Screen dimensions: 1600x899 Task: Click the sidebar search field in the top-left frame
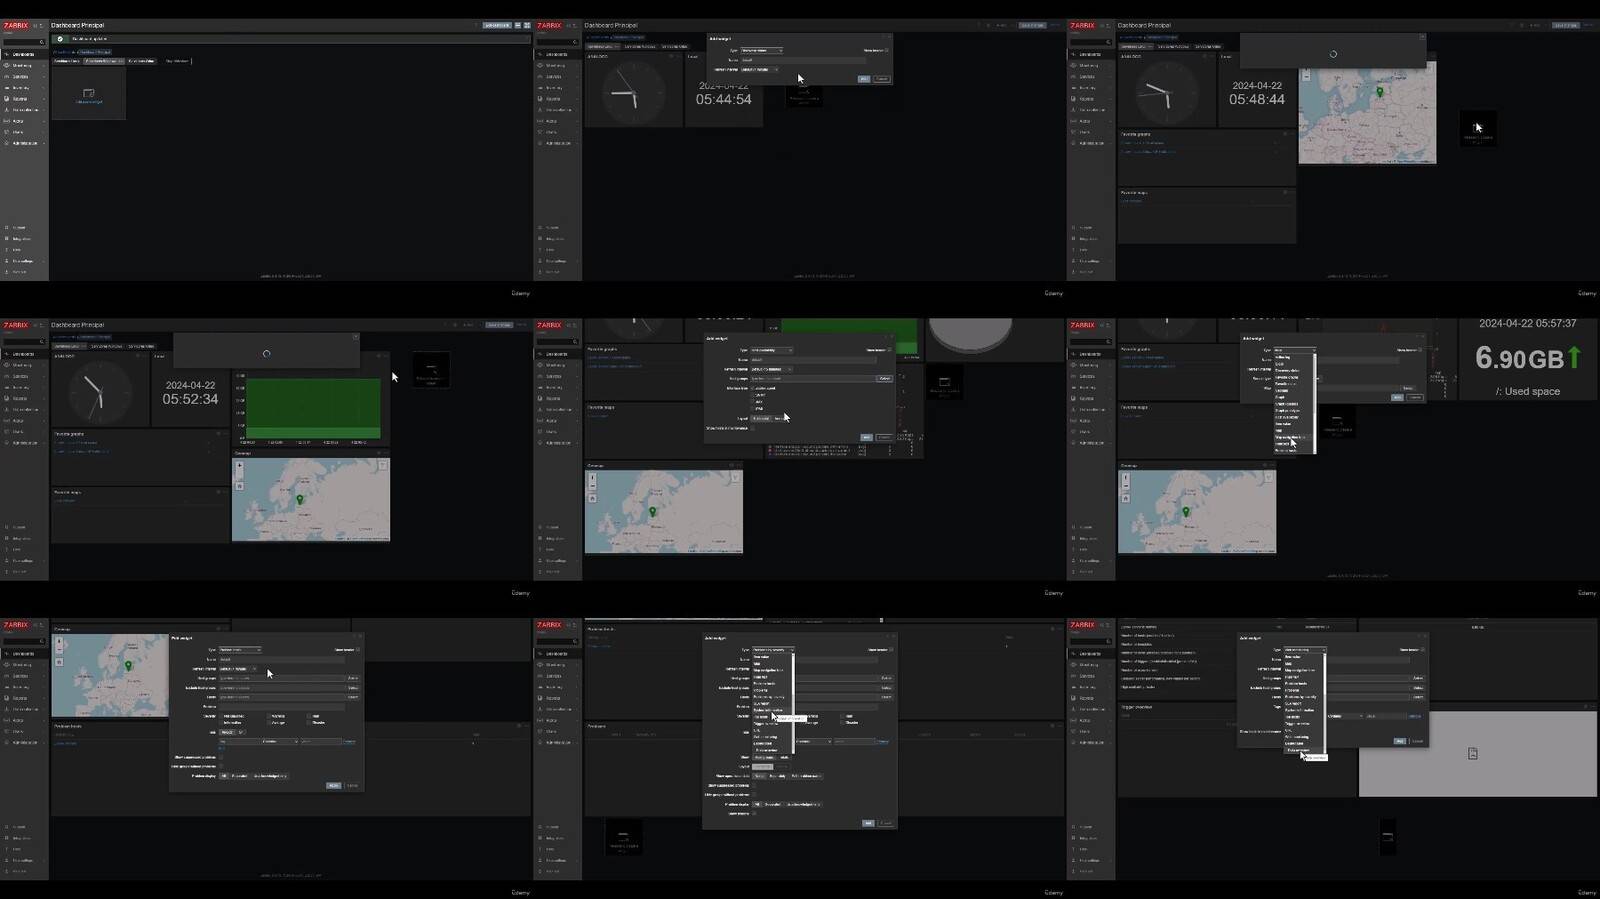tap(24, 42)
